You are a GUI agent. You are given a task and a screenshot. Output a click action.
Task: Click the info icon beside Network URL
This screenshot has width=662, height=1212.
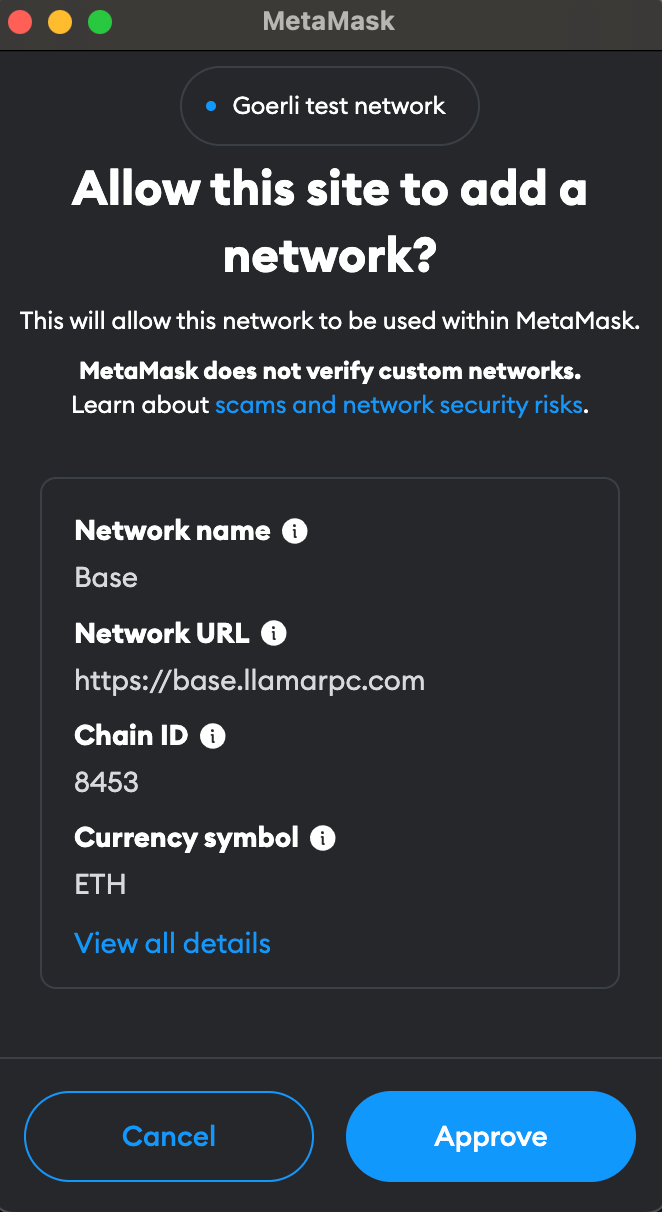click(x=273, y=633)
